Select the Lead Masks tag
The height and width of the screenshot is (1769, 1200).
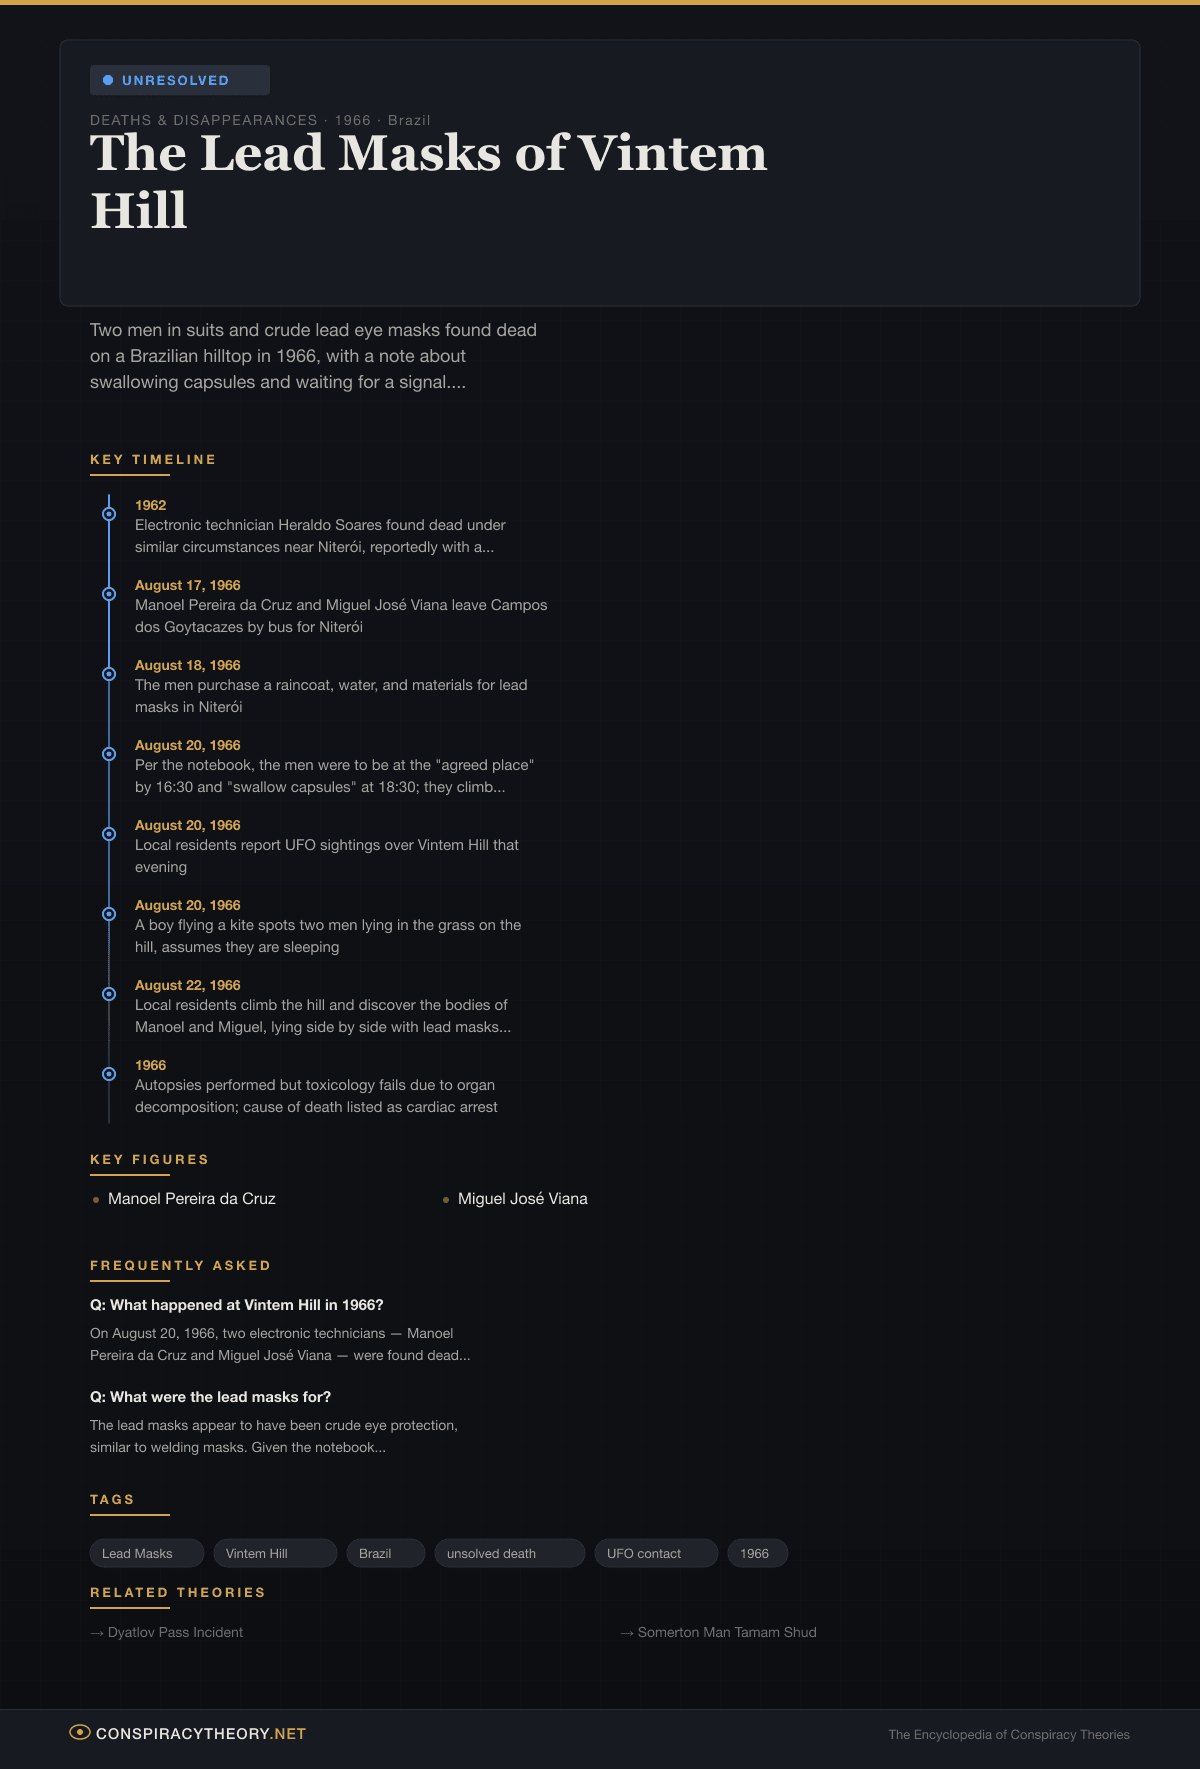point(147,1553)
